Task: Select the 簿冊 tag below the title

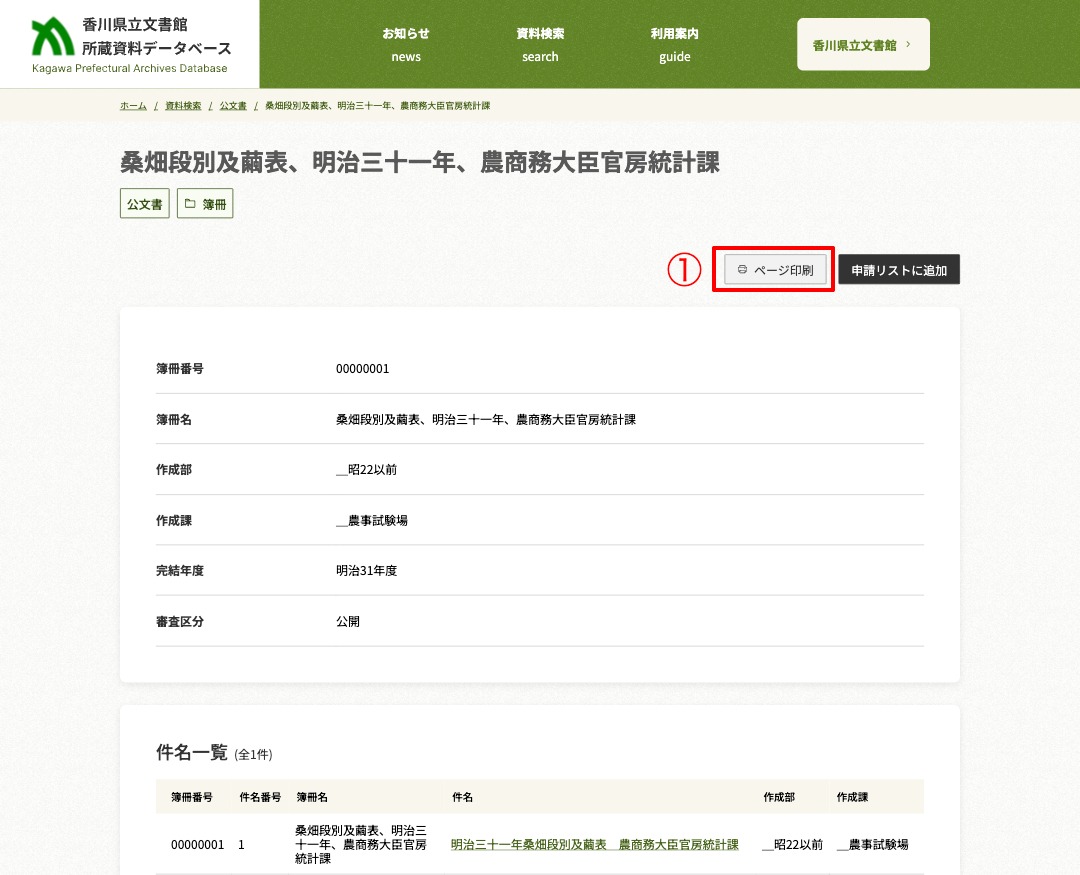Action: (204, 203)
